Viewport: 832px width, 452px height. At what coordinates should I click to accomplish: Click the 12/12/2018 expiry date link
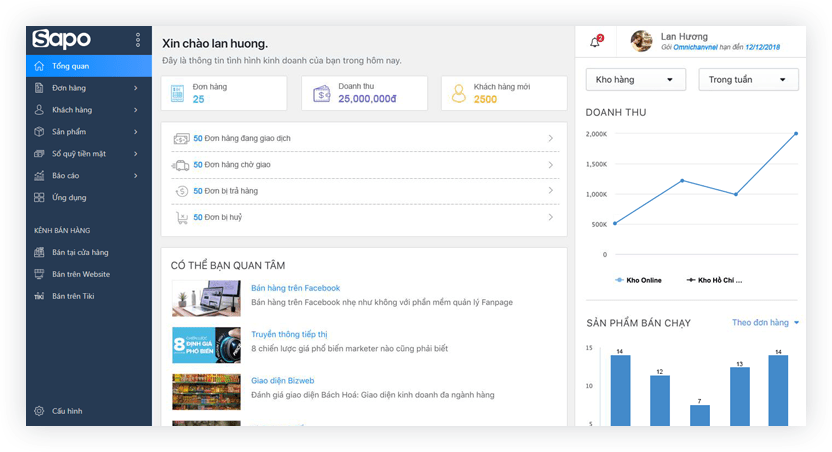(x=762, y=47)
